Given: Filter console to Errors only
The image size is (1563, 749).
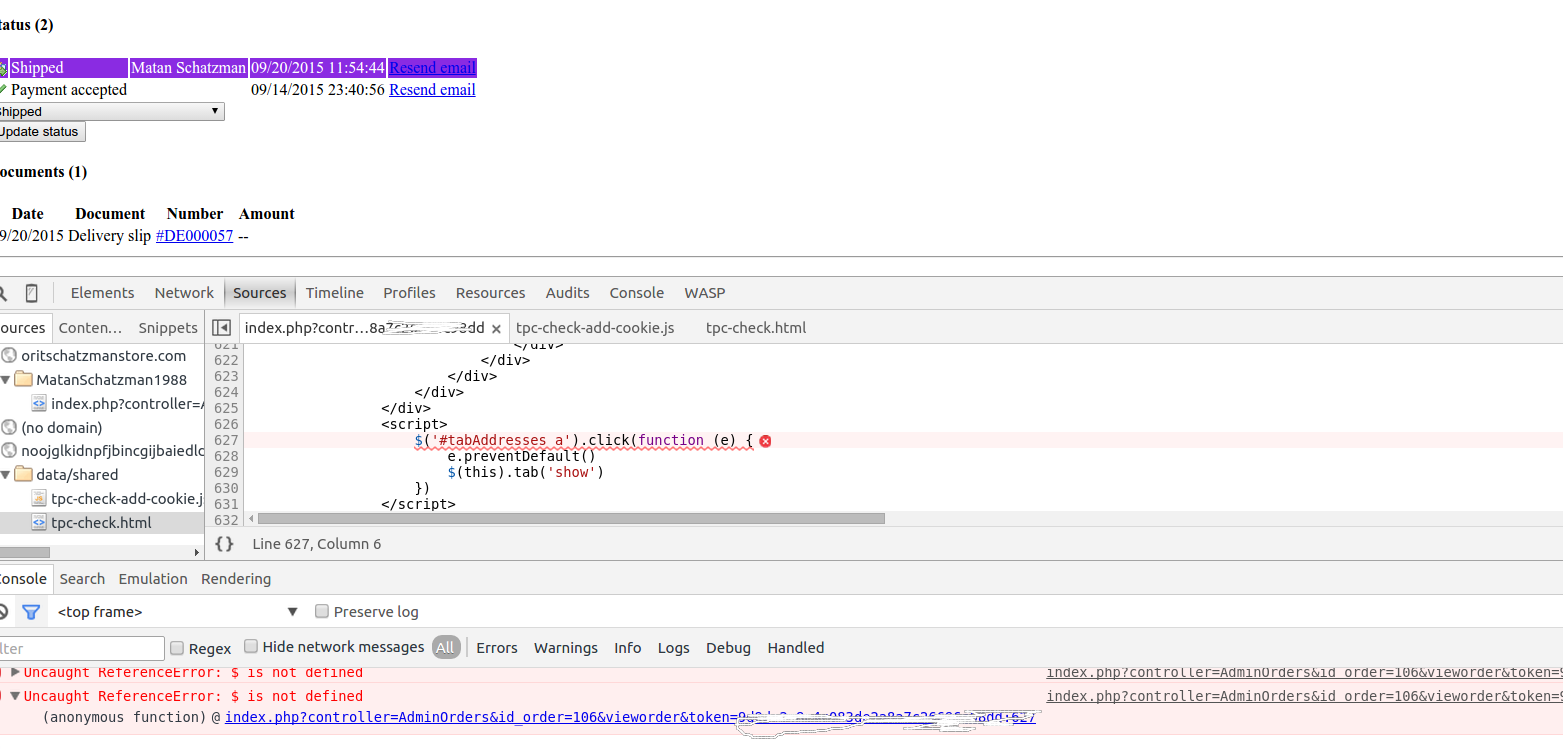Looking at the screenshot, I should click(497, 648).
